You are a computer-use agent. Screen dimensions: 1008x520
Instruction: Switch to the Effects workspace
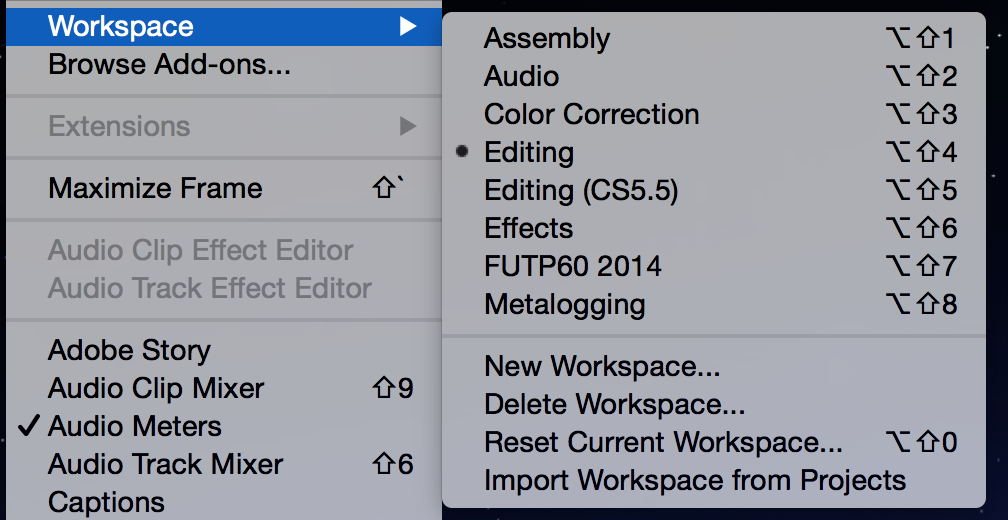pos(714,228)
